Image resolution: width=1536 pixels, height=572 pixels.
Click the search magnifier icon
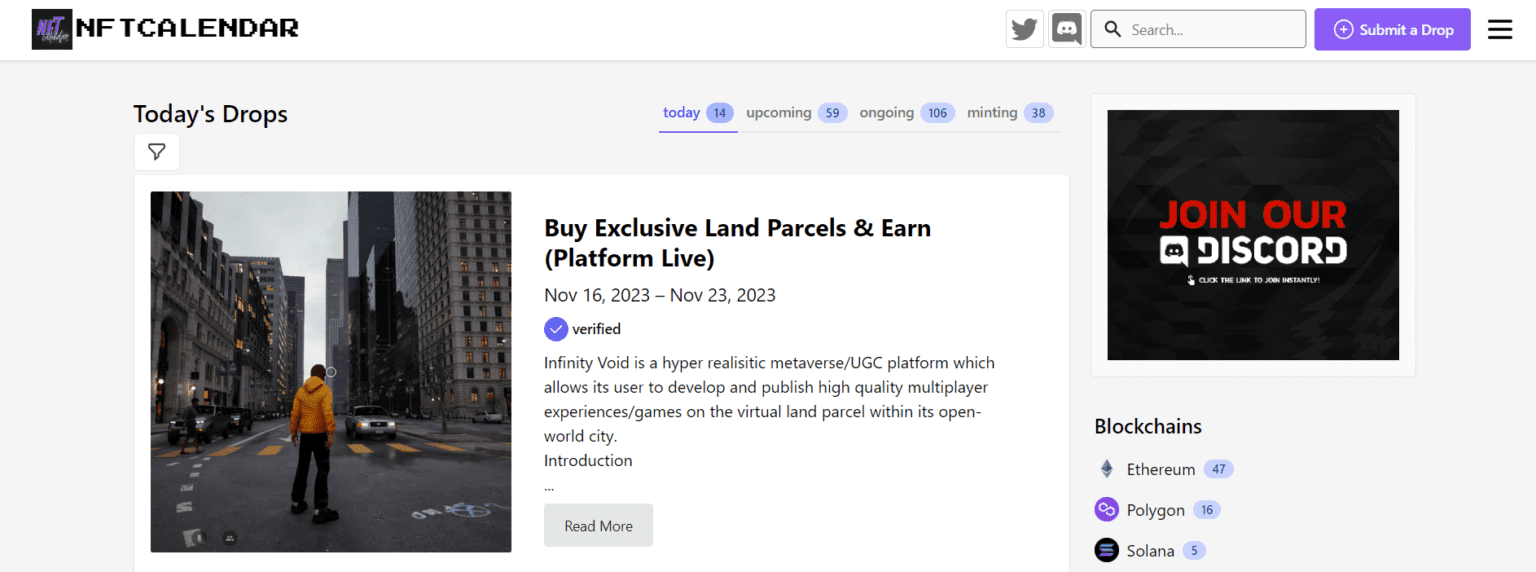(1112, 30)
